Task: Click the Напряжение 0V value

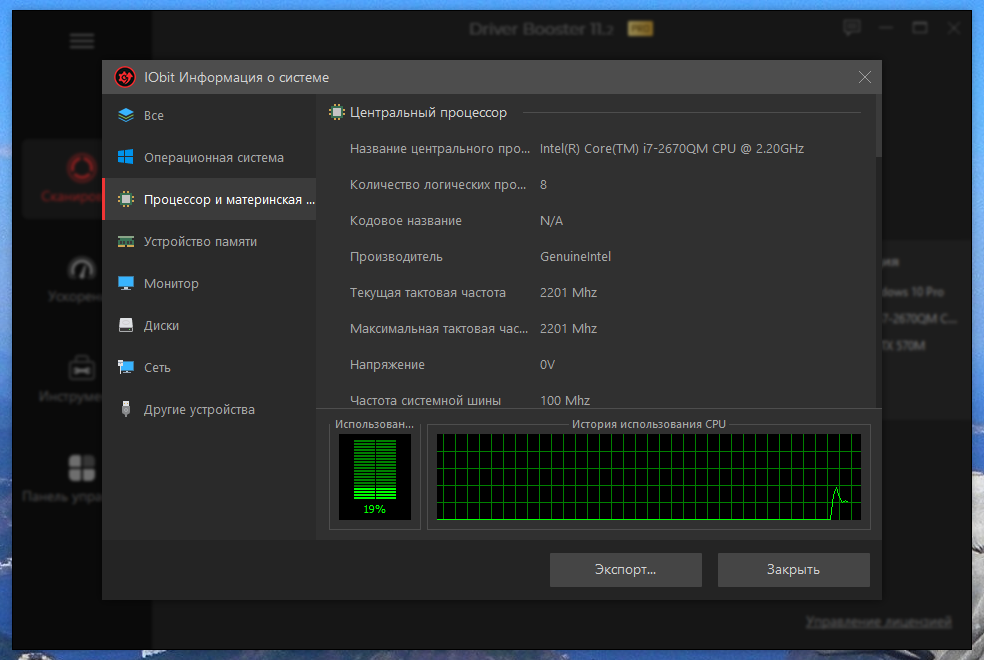Action: click(547, 365)
